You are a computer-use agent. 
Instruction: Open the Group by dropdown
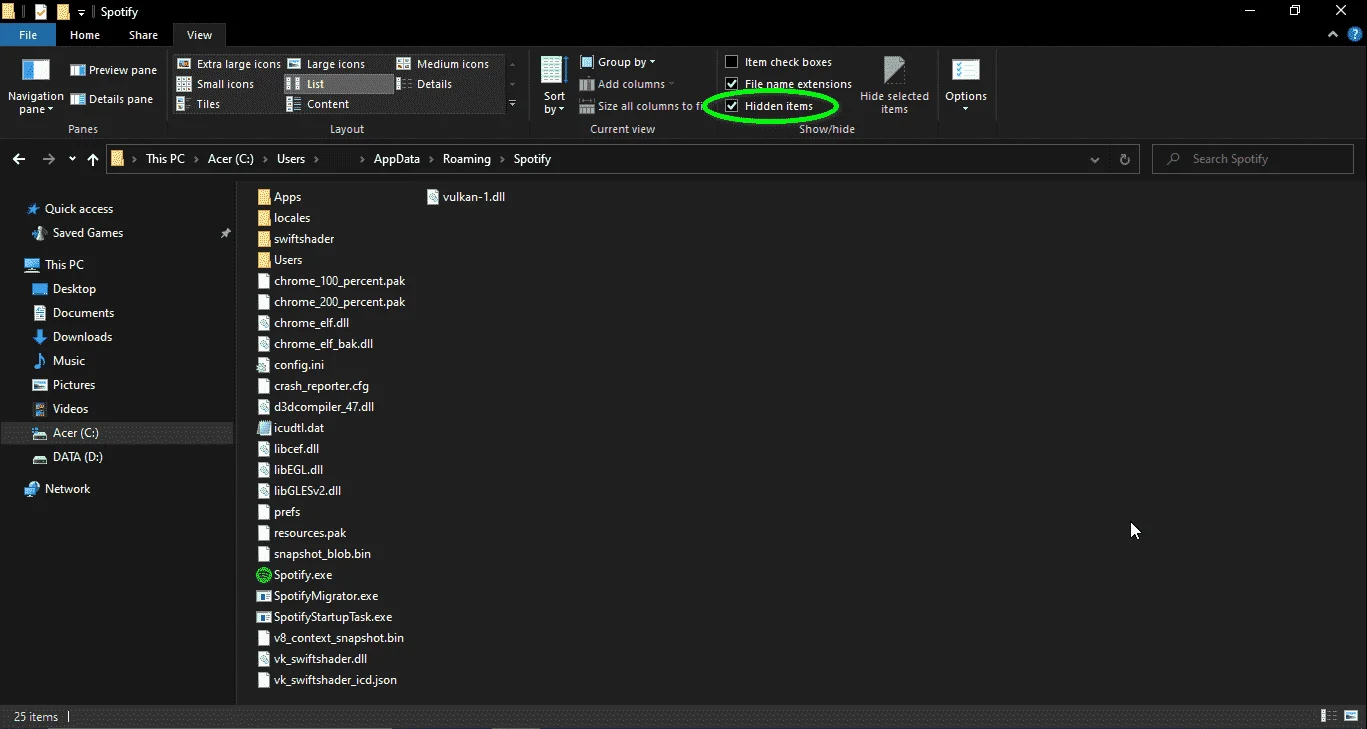[x=618, y=62]
